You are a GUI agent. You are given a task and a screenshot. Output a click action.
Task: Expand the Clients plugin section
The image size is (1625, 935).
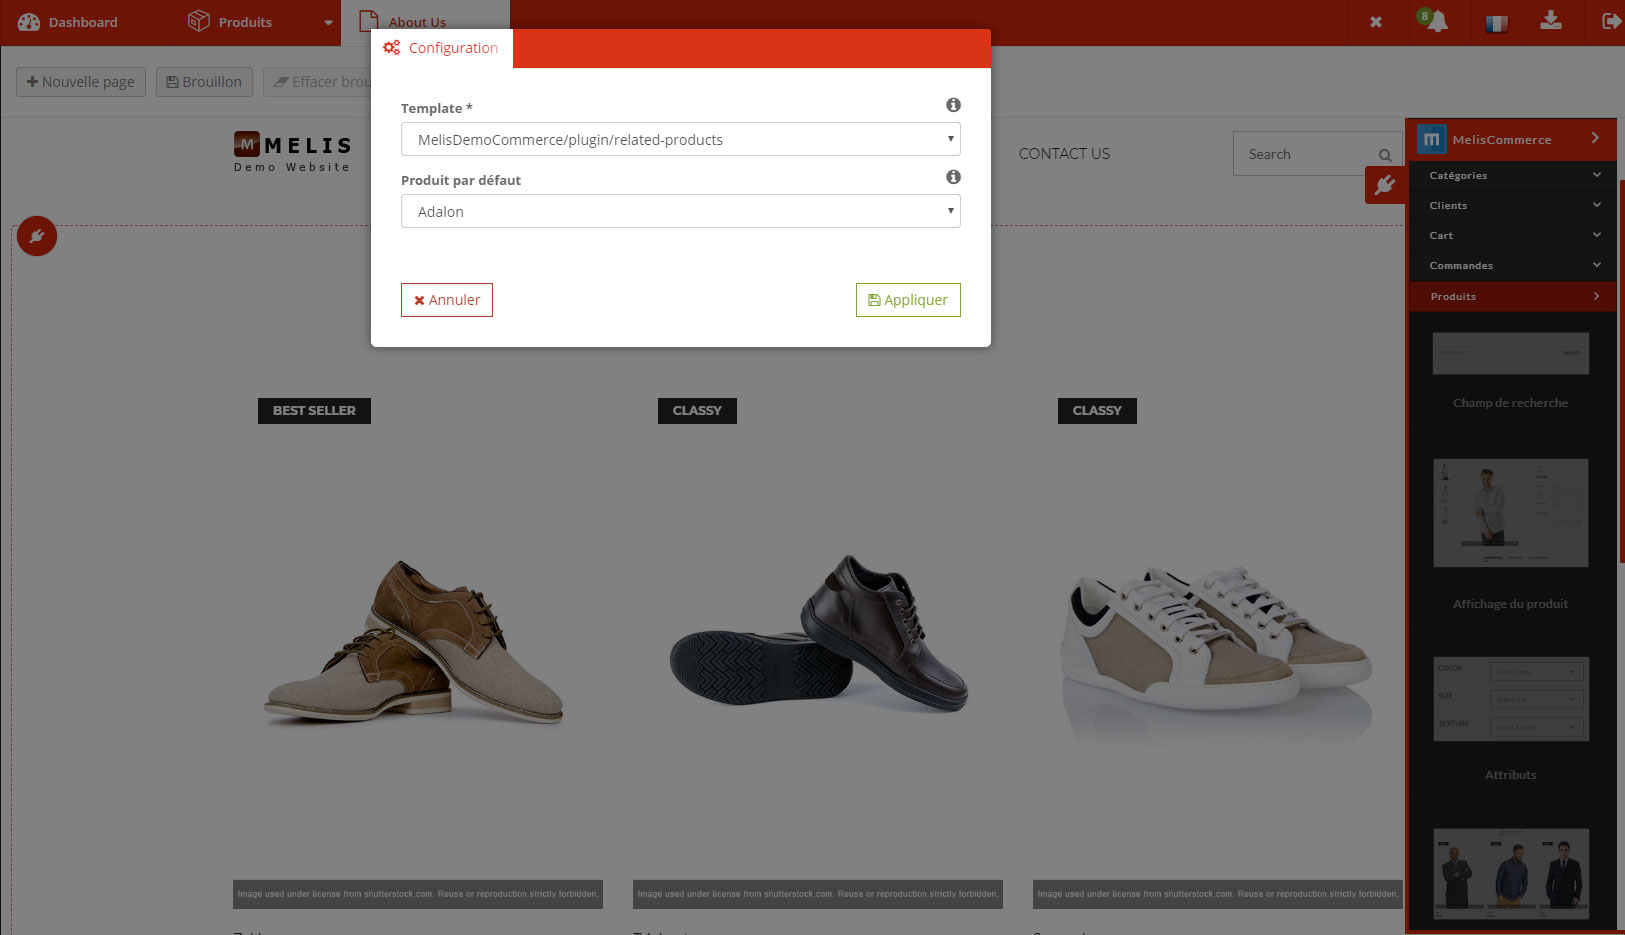(x=1511, y=206)
